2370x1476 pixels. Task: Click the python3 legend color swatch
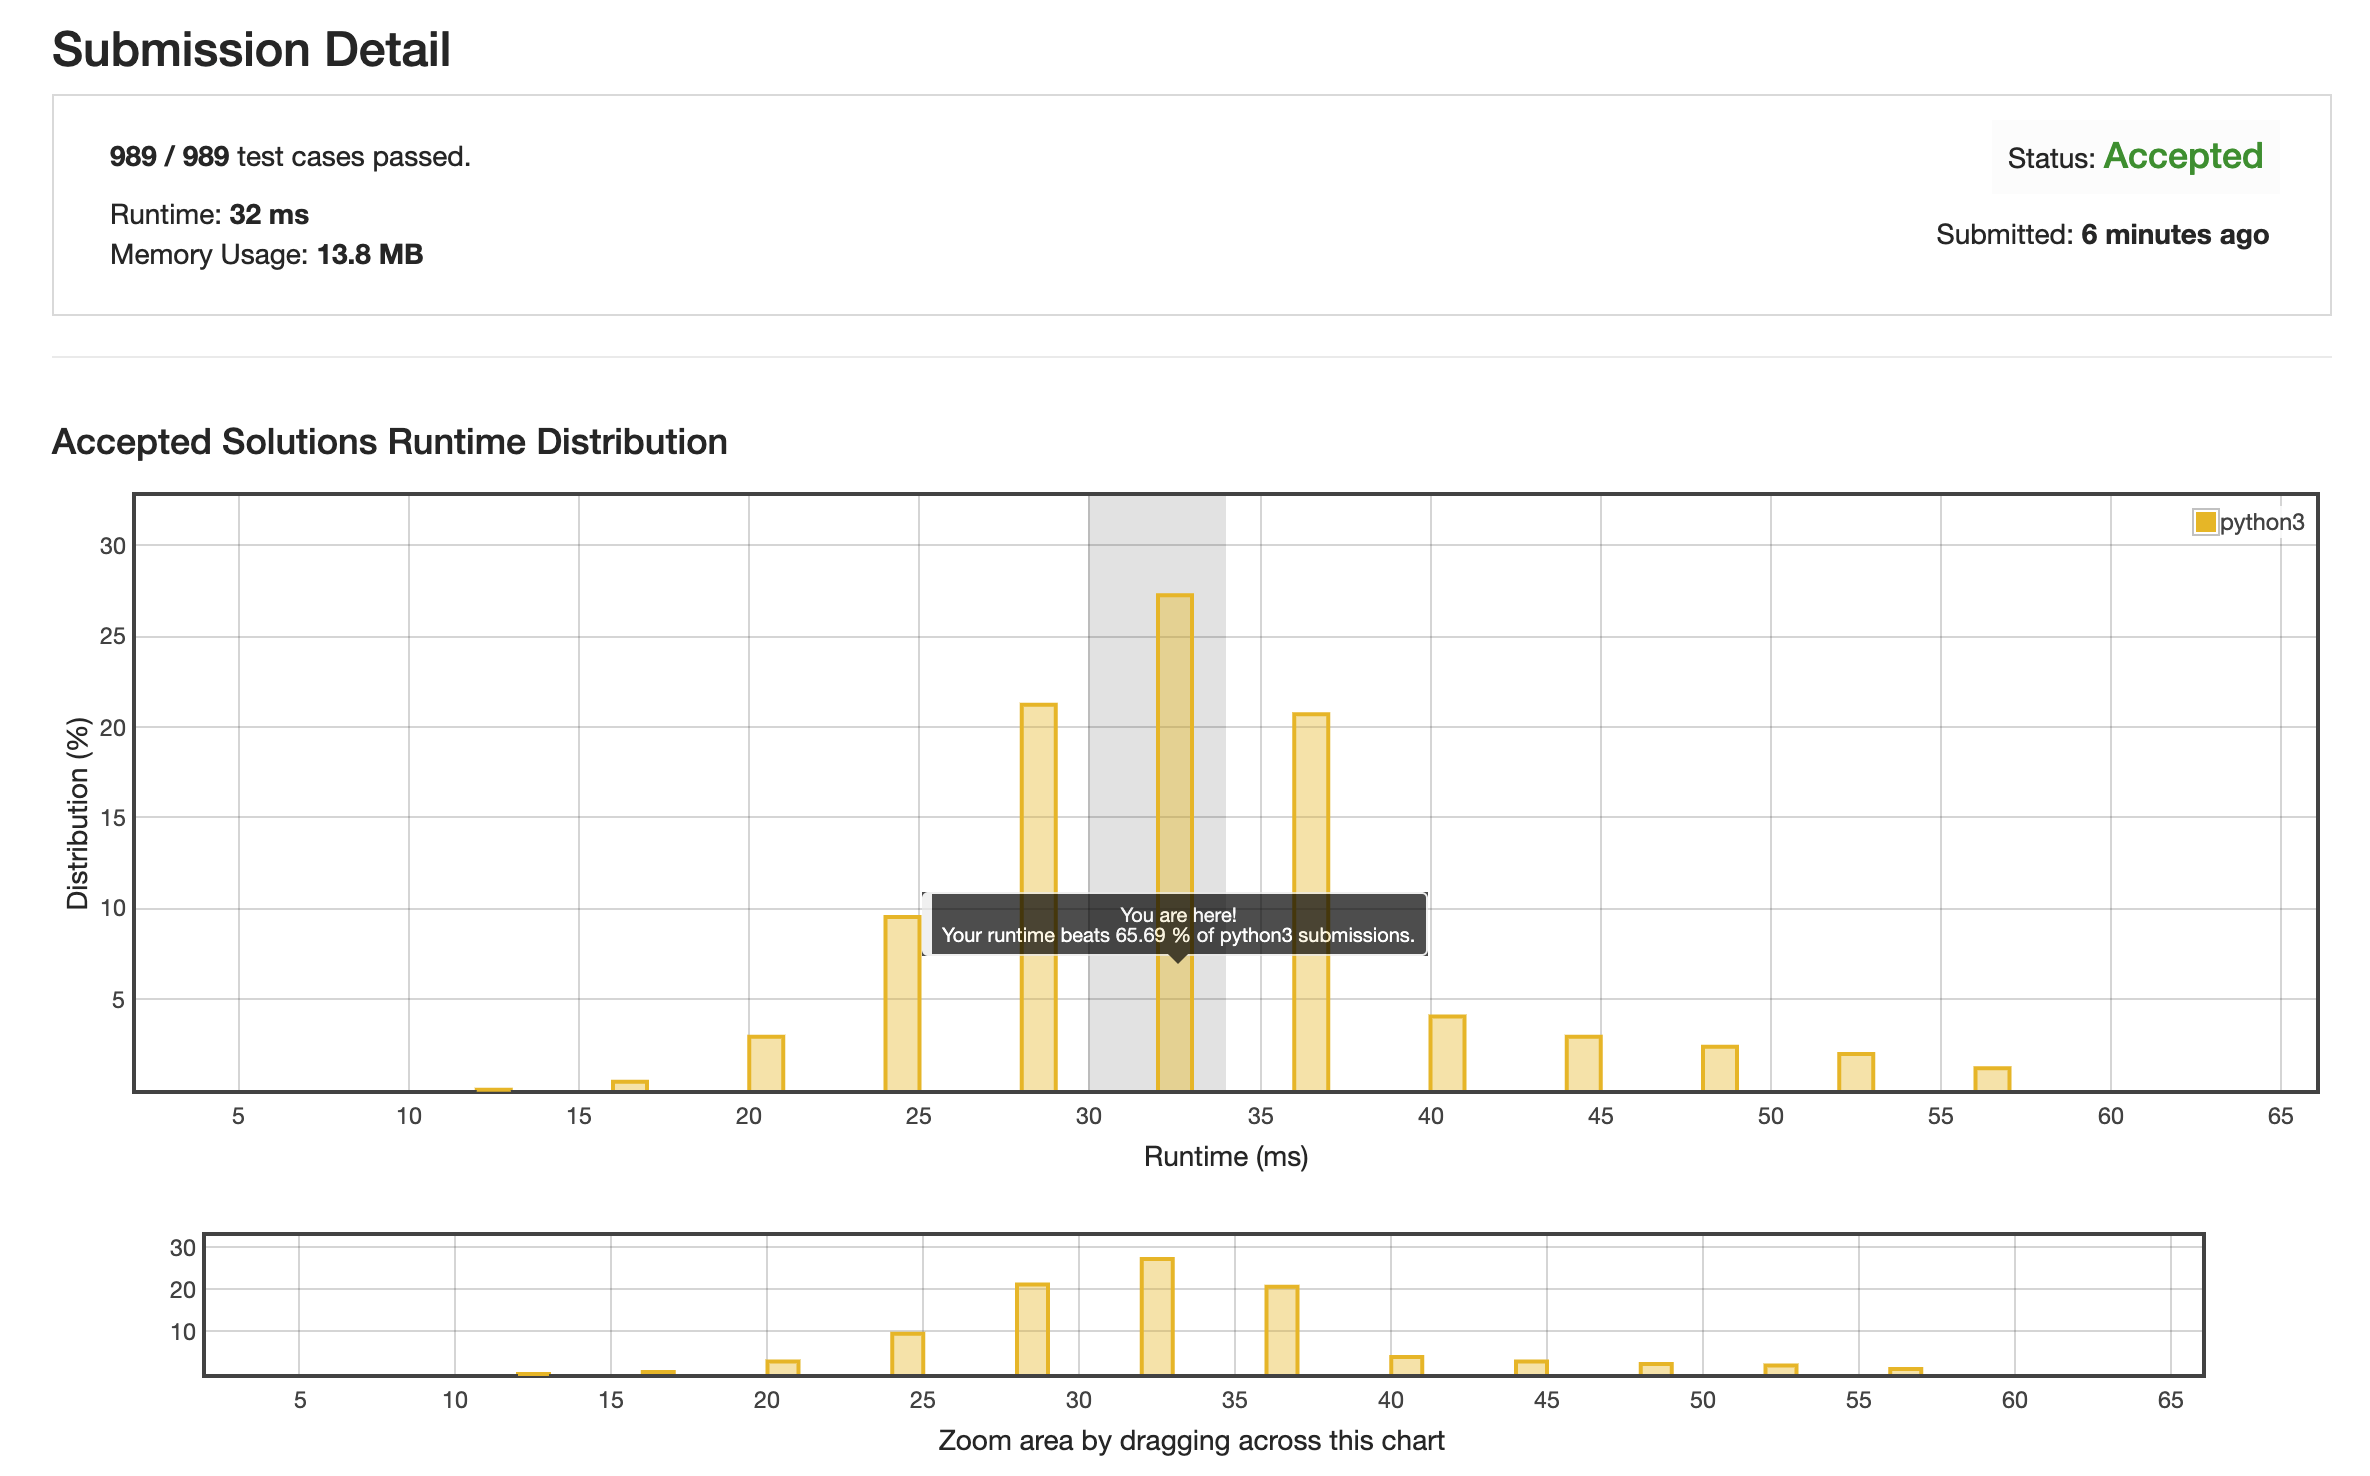click(x=2204, y=522)
